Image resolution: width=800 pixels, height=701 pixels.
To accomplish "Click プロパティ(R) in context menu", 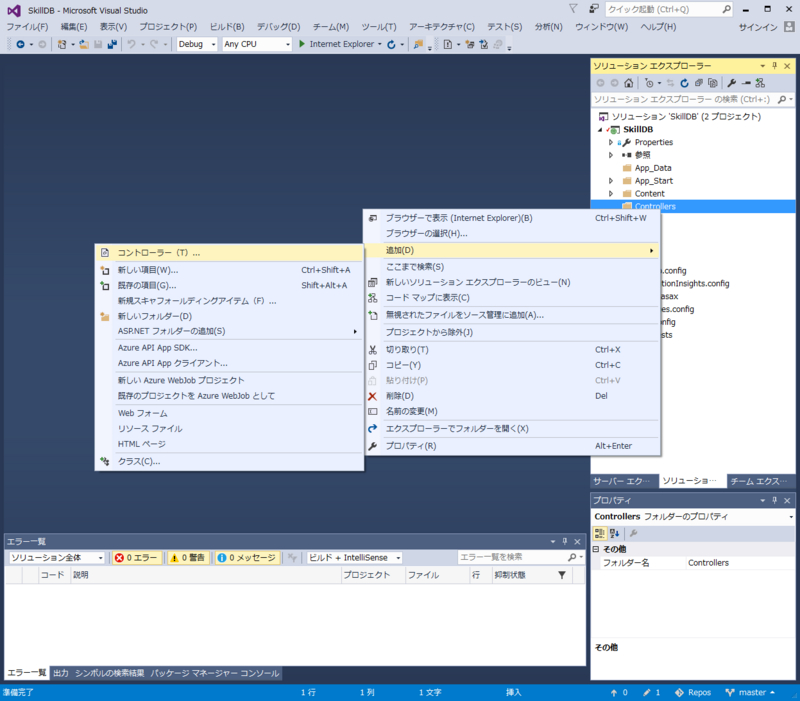I will (512, 446).
